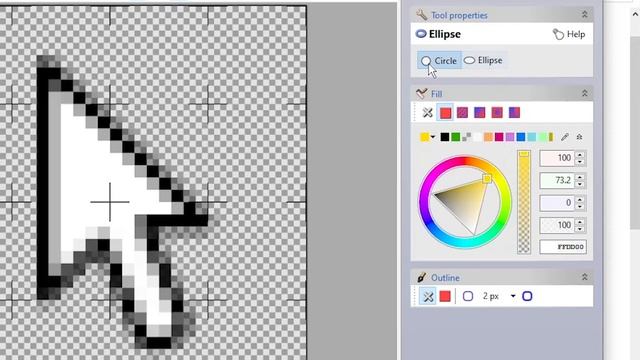This screenshot has height=360, width=640.
Task: Increase the first 100 value stepper
Action: (x=580, y=154)
